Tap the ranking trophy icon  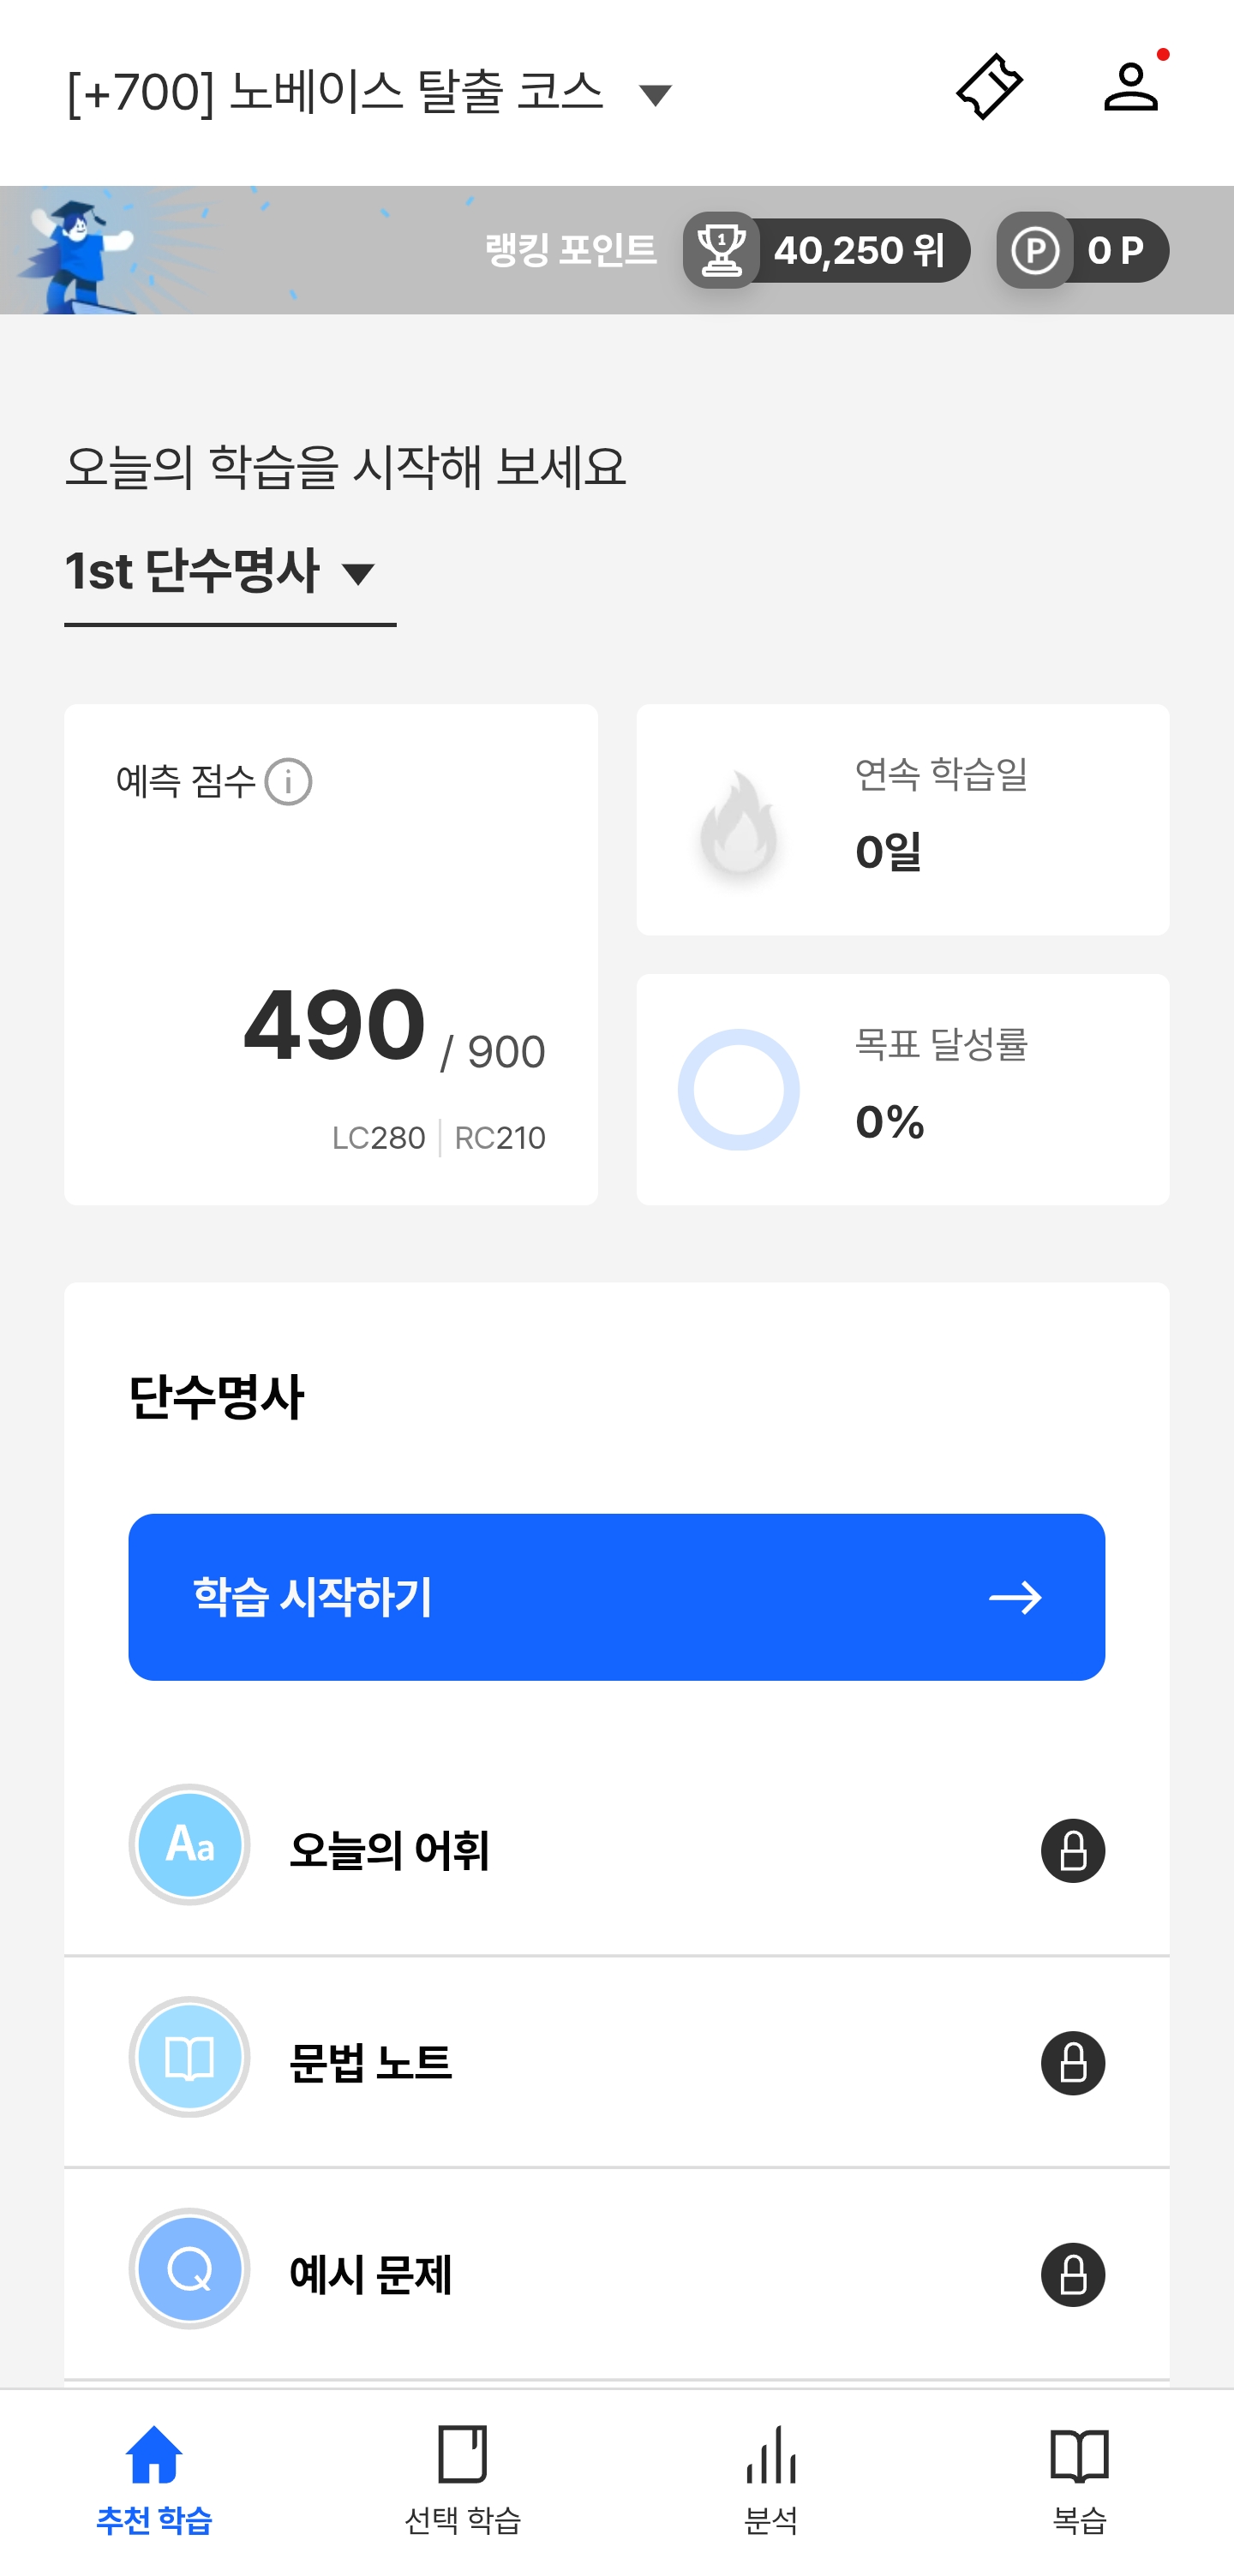tap(721, 250)
